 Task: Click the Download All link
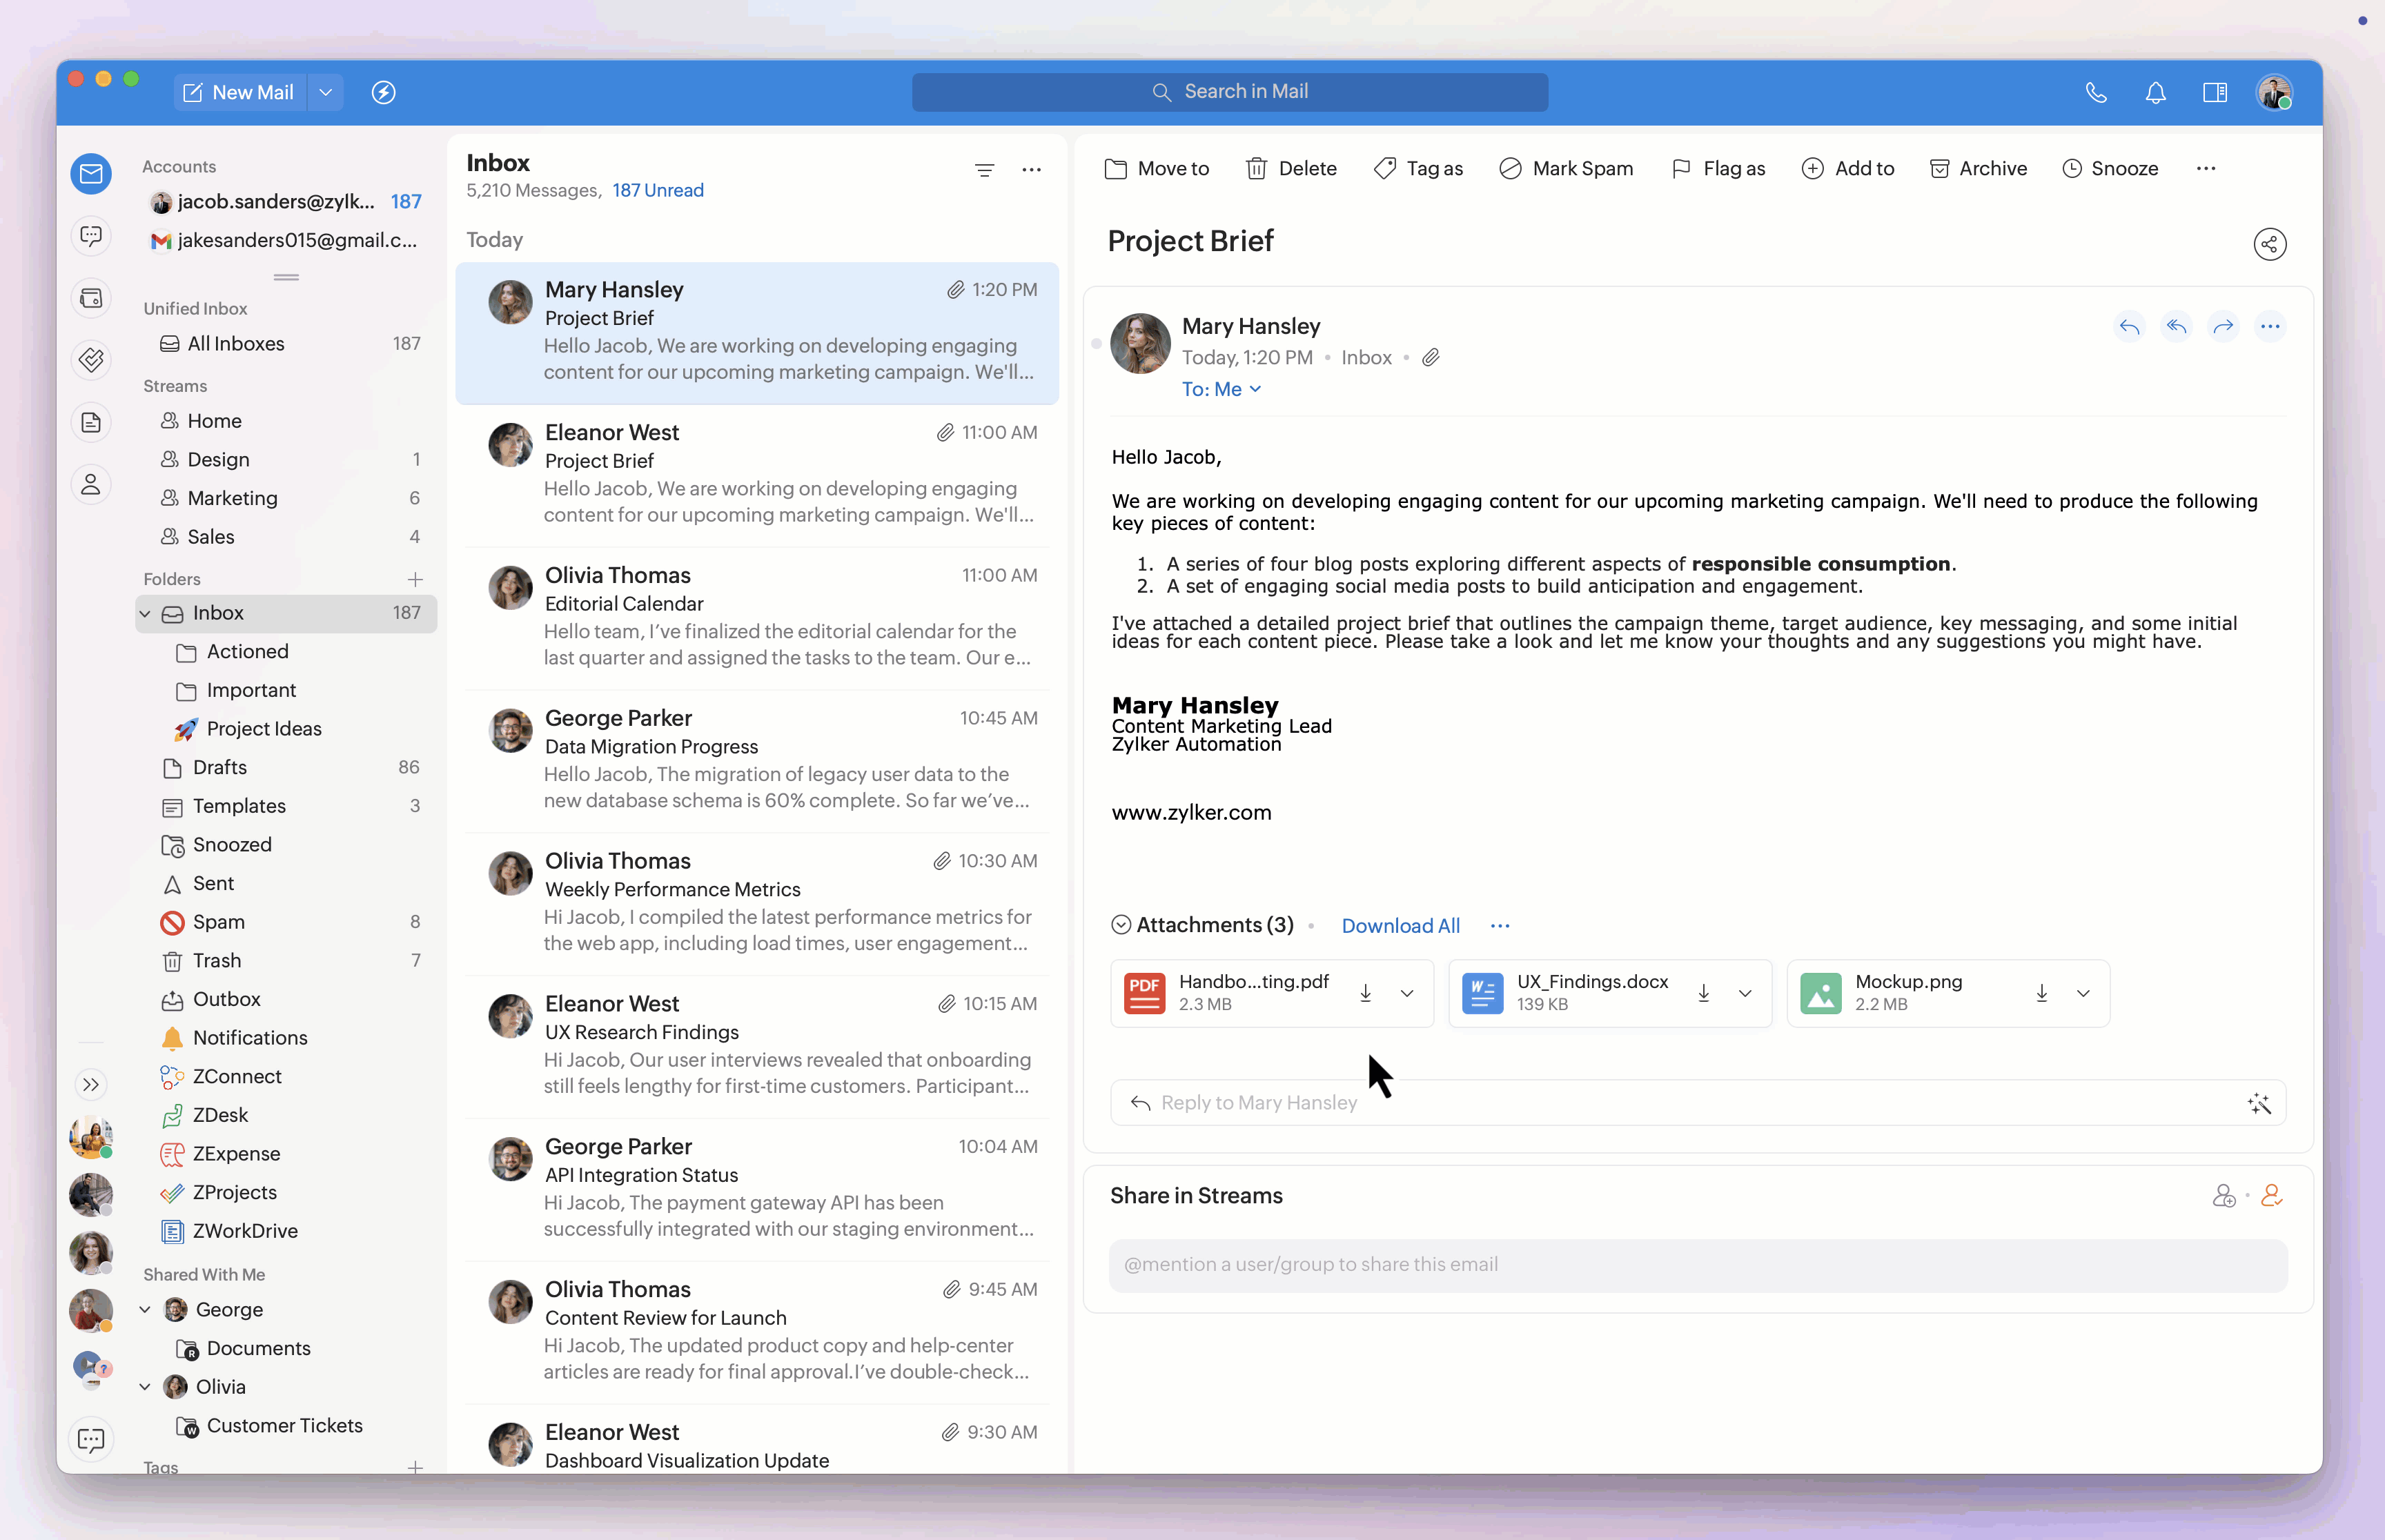pos(1400,926)
